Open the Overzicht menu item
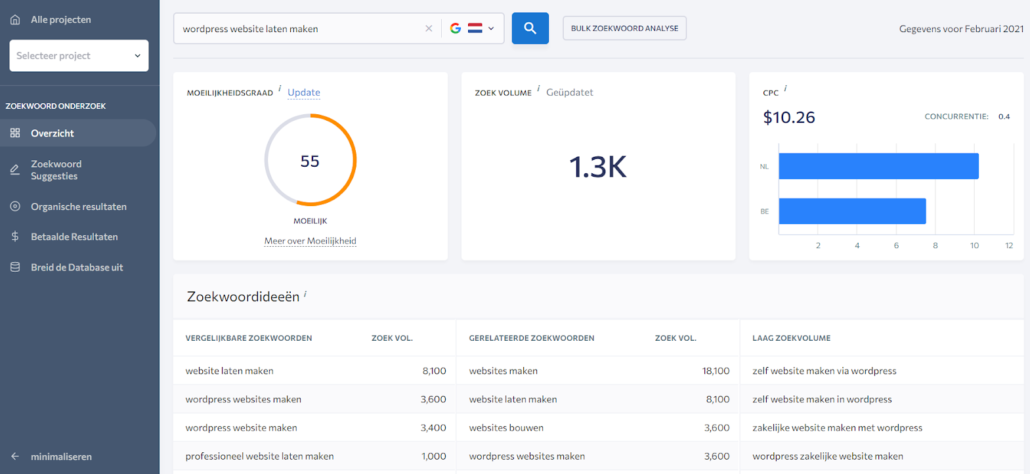1030x474 pixels. pos(78,133)
